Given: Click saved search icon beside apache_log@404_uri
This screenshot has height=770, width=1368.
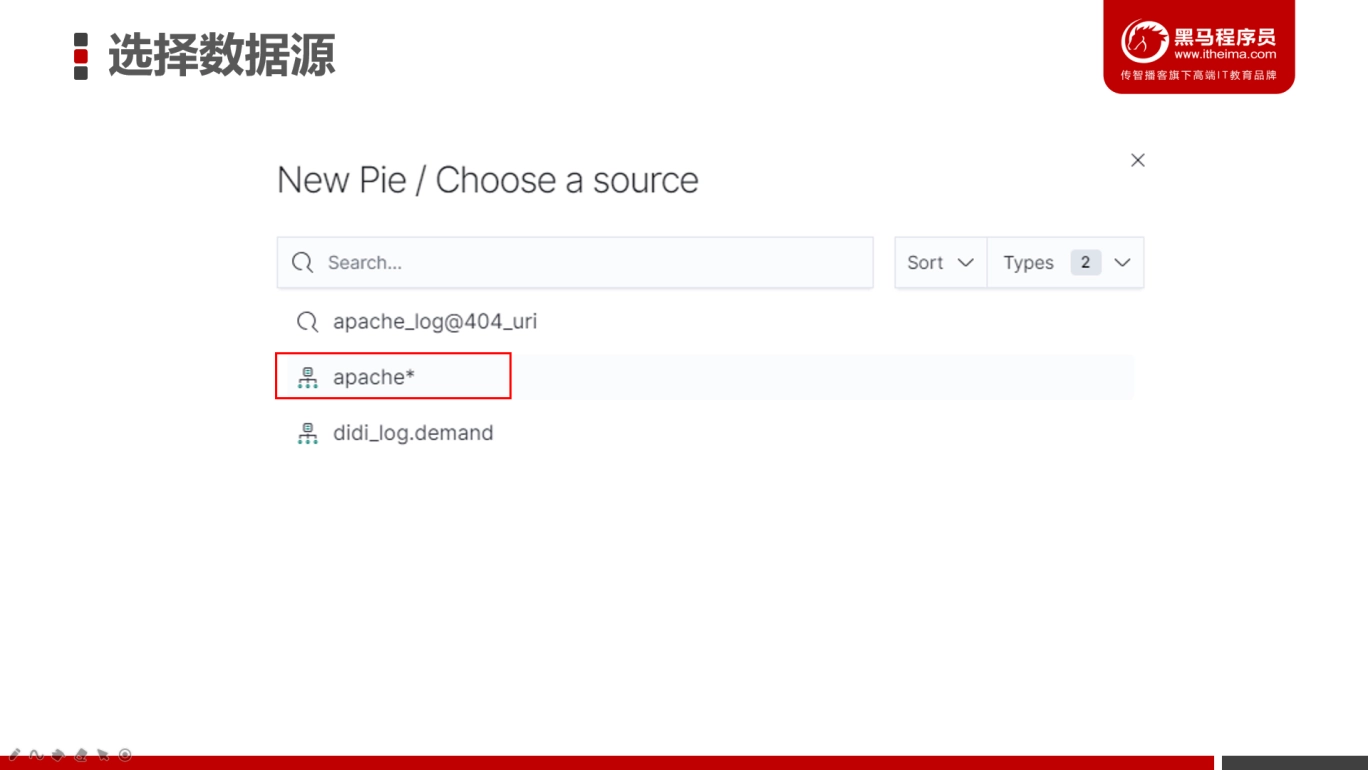Looking at the screenshot, I should [x=307, y=322].
